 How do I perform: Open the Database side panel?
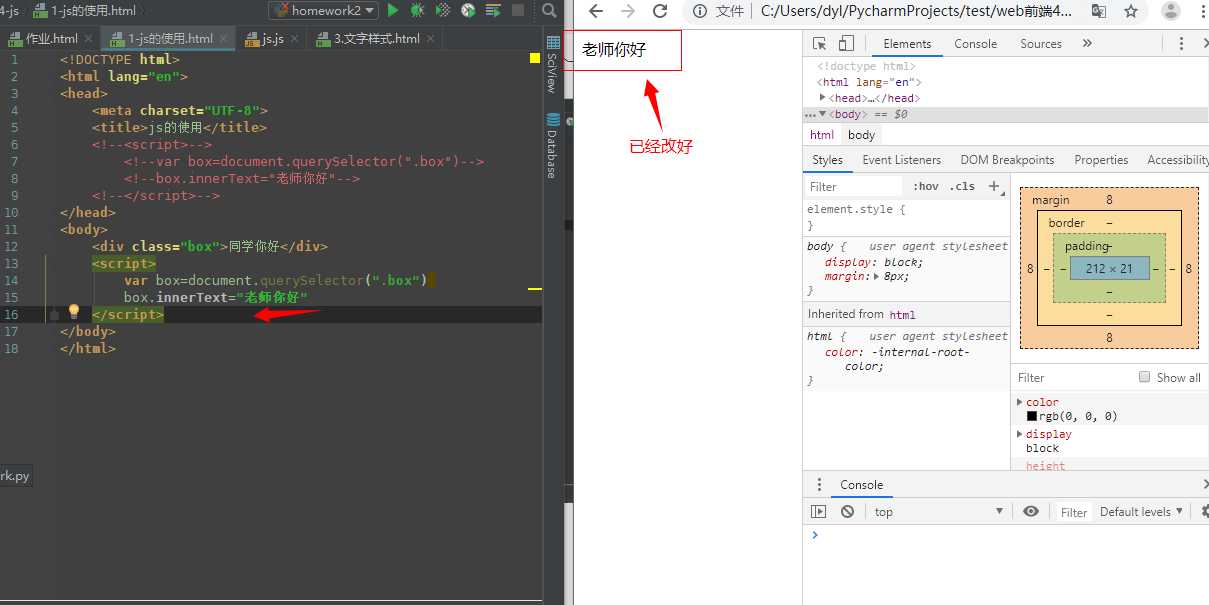pos(552,146)
